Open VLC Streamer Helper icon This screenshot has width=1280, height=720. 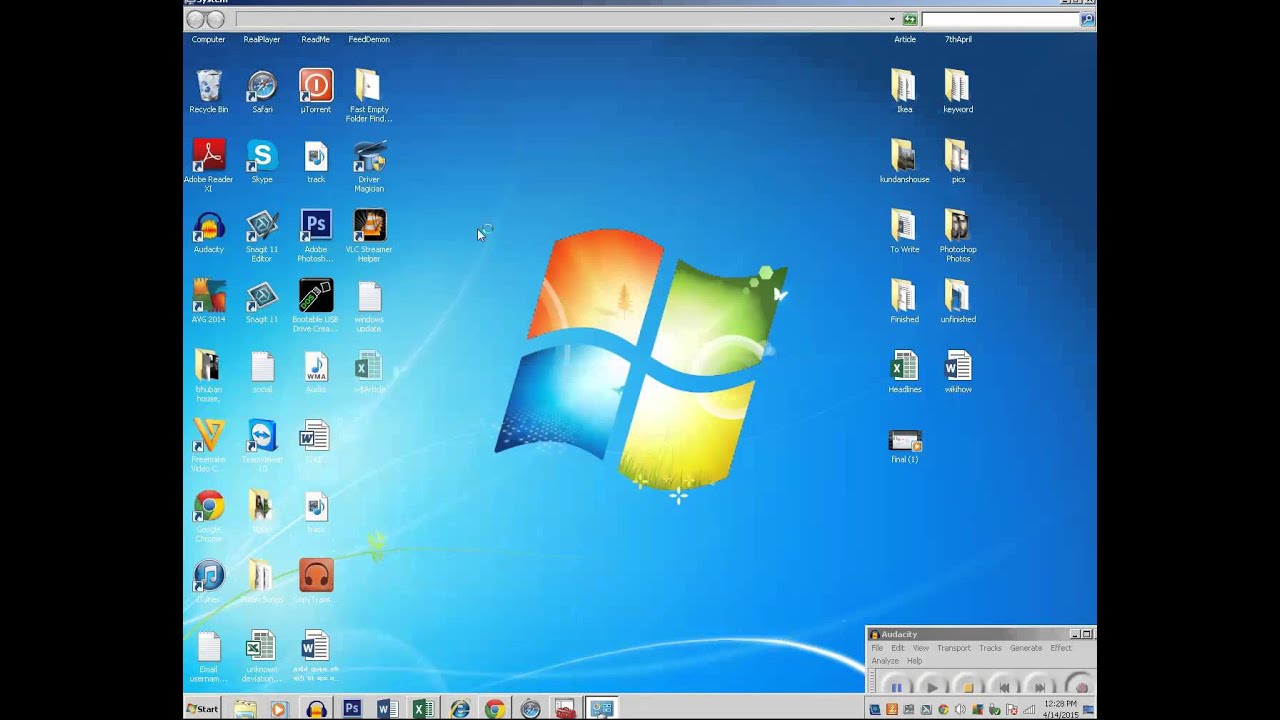pos(369,236)
